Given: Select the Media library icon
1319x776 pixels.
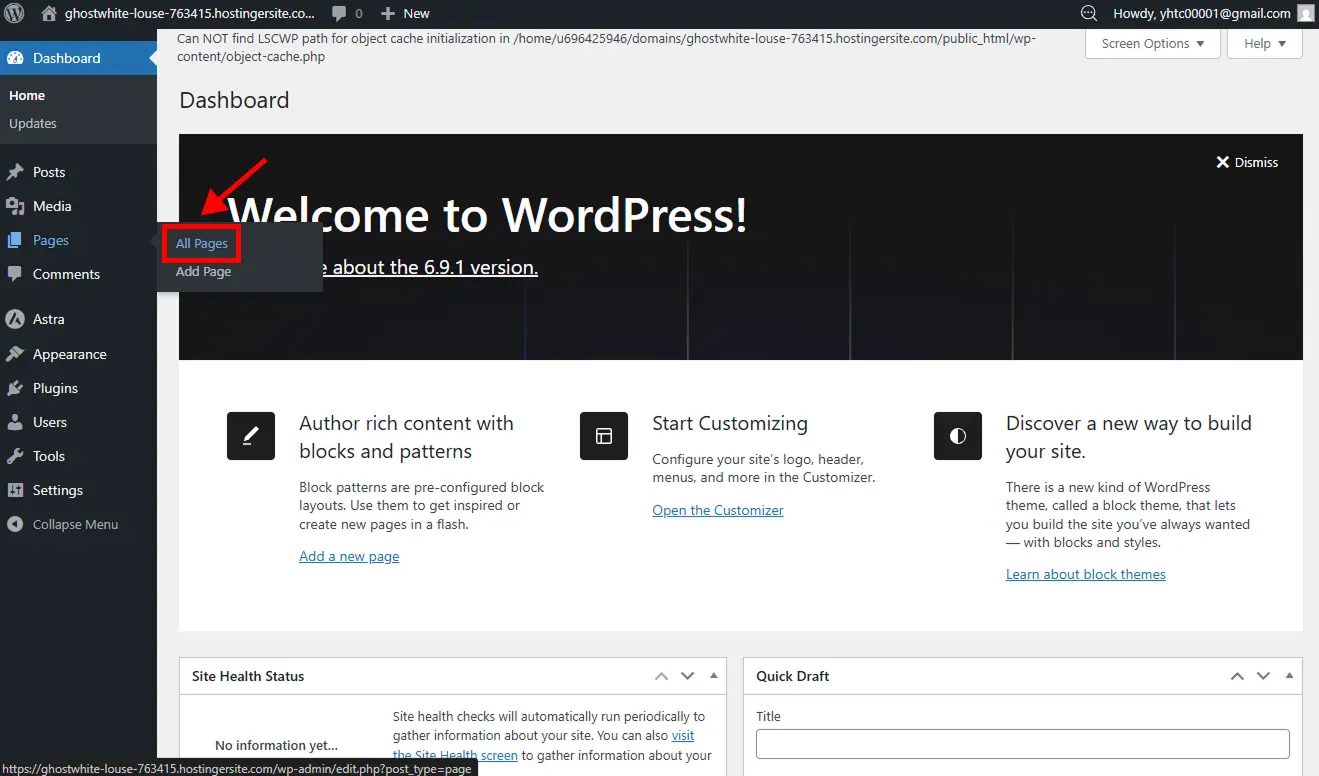Looking at the screenshot, I should point(16,206).
